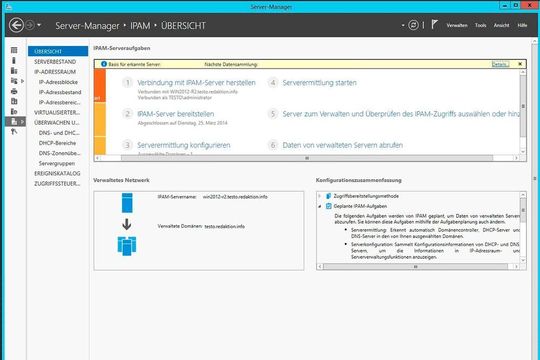
Task: Click the scroll-down arrow of the IPAM tasks panel
Action: pyautogui.click(x=523, y=152)
